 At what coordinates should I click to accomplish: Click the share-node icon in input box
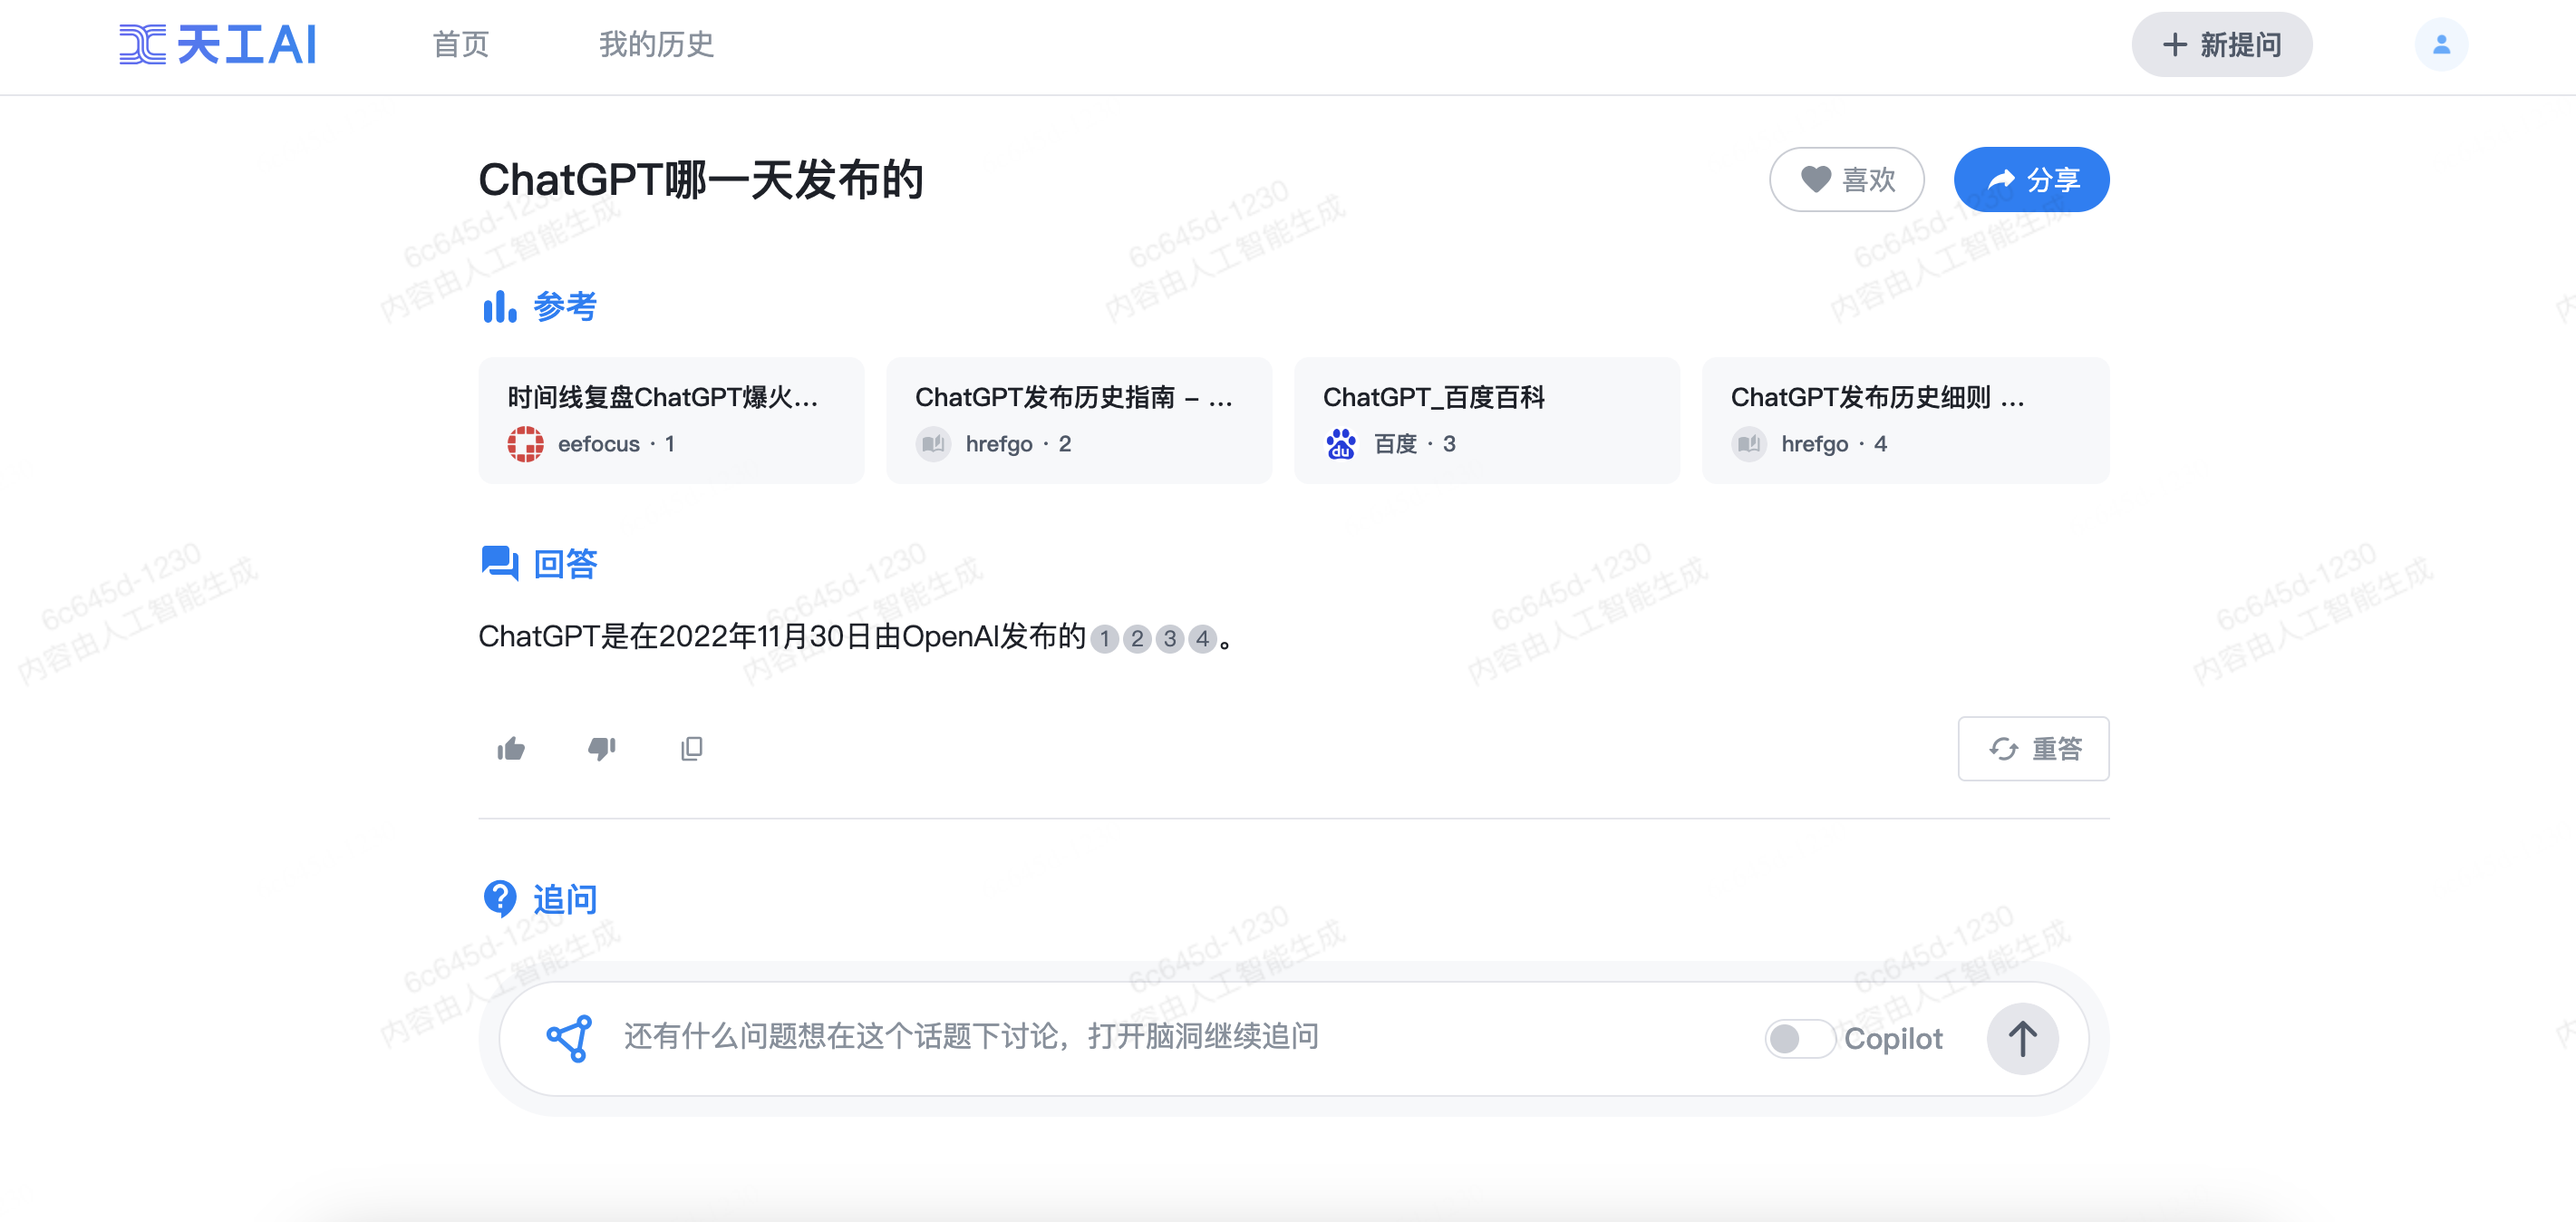click(x=569, y=1038)
